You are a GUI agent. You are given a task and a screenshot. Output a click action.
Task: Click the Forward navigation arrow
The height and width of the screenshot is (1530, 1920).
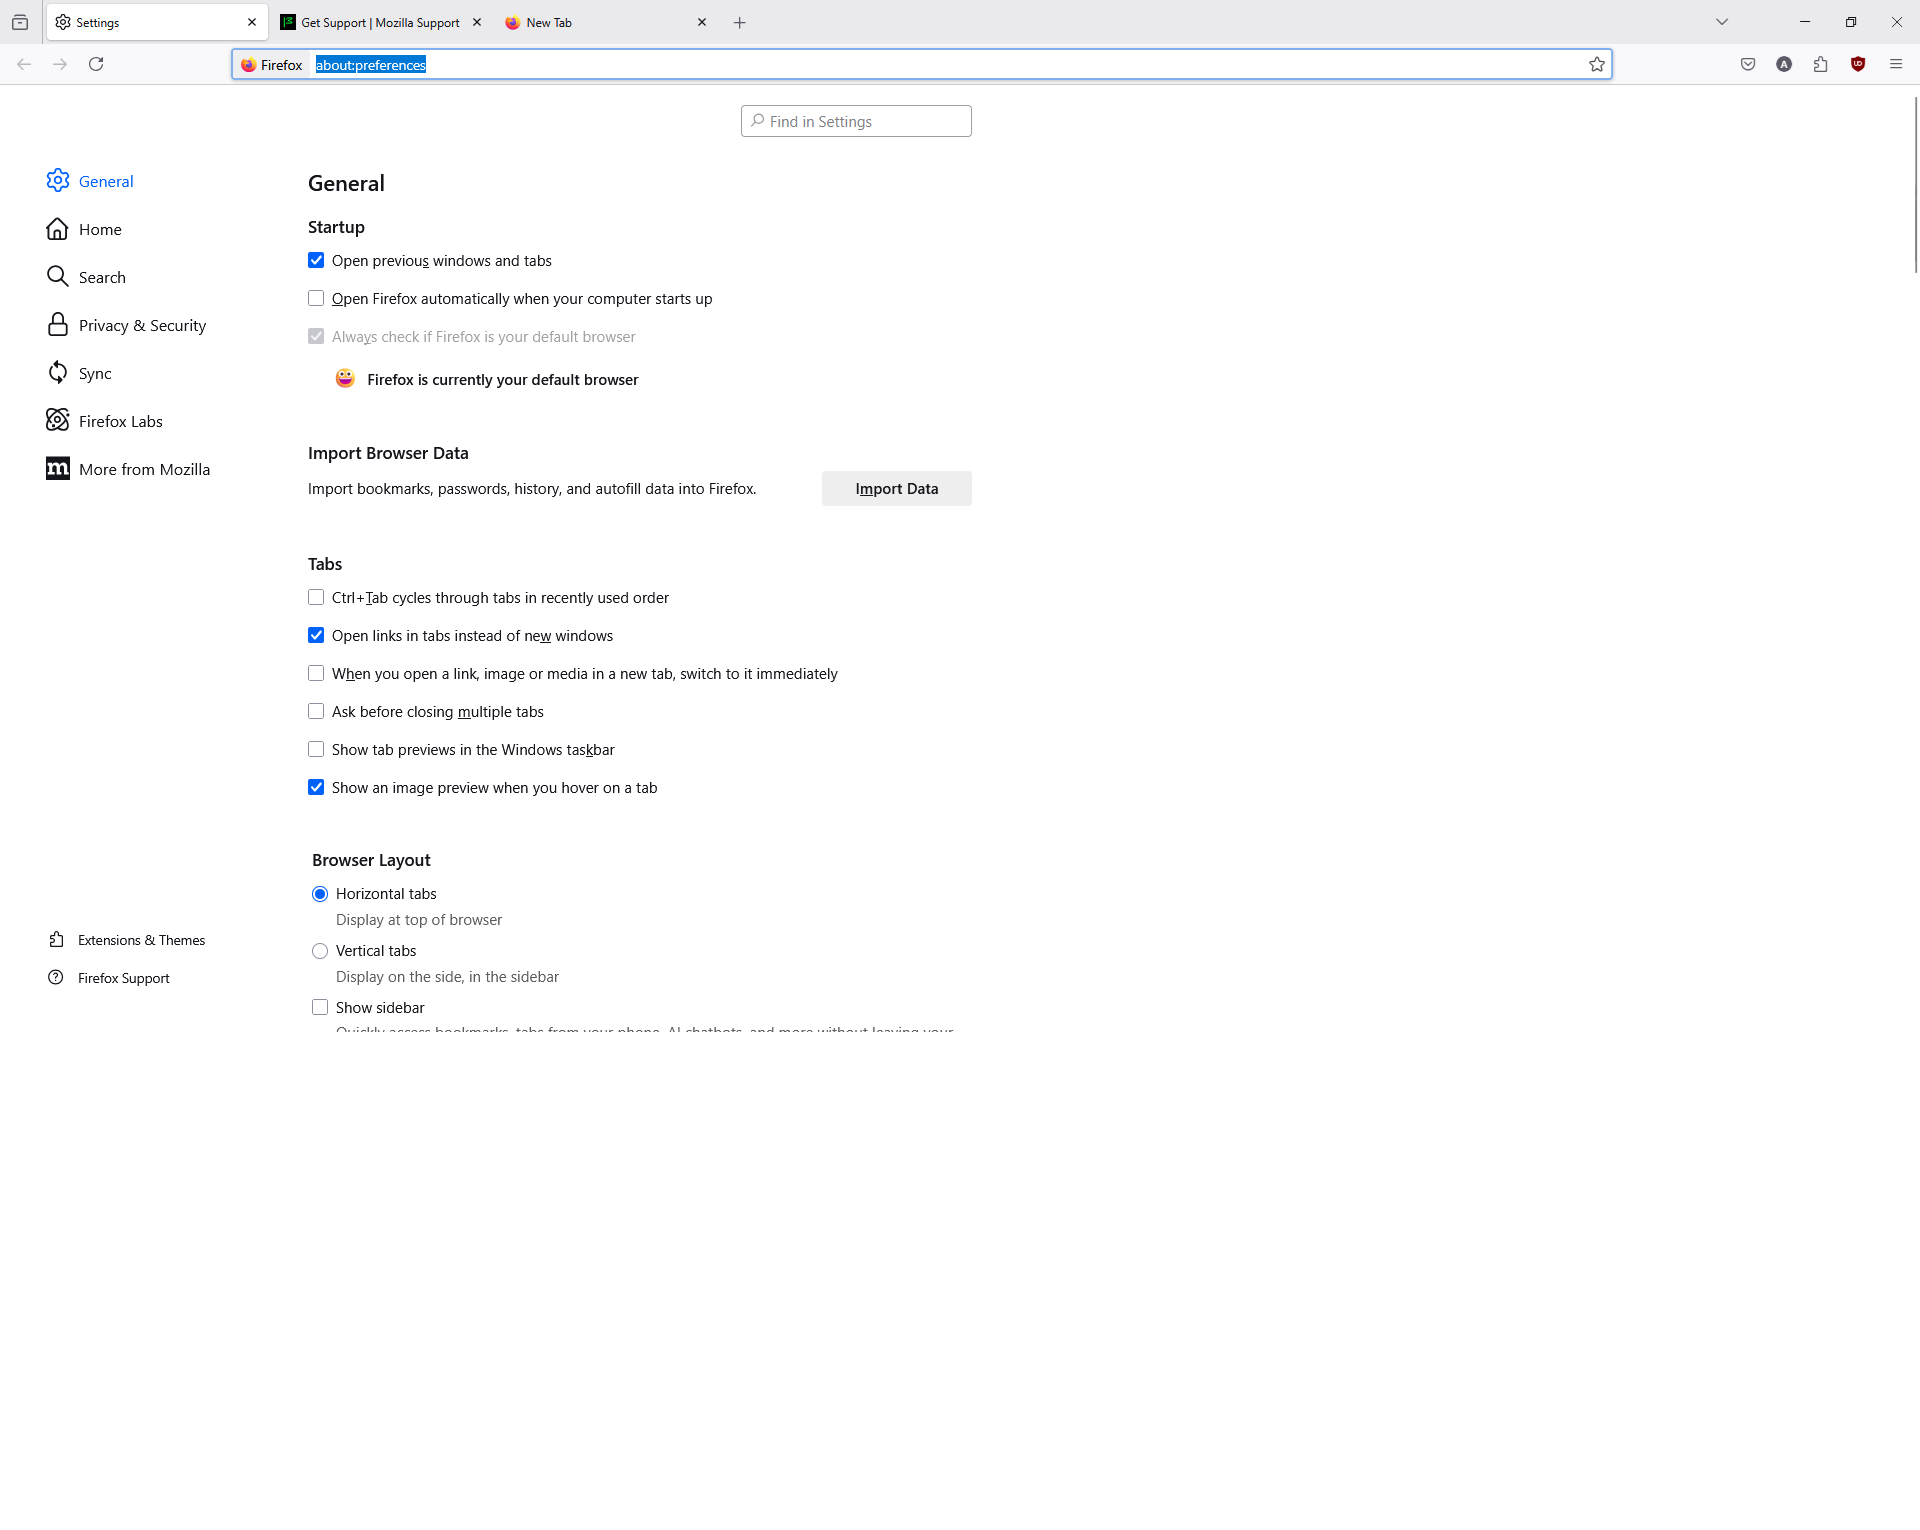(60, 64)
